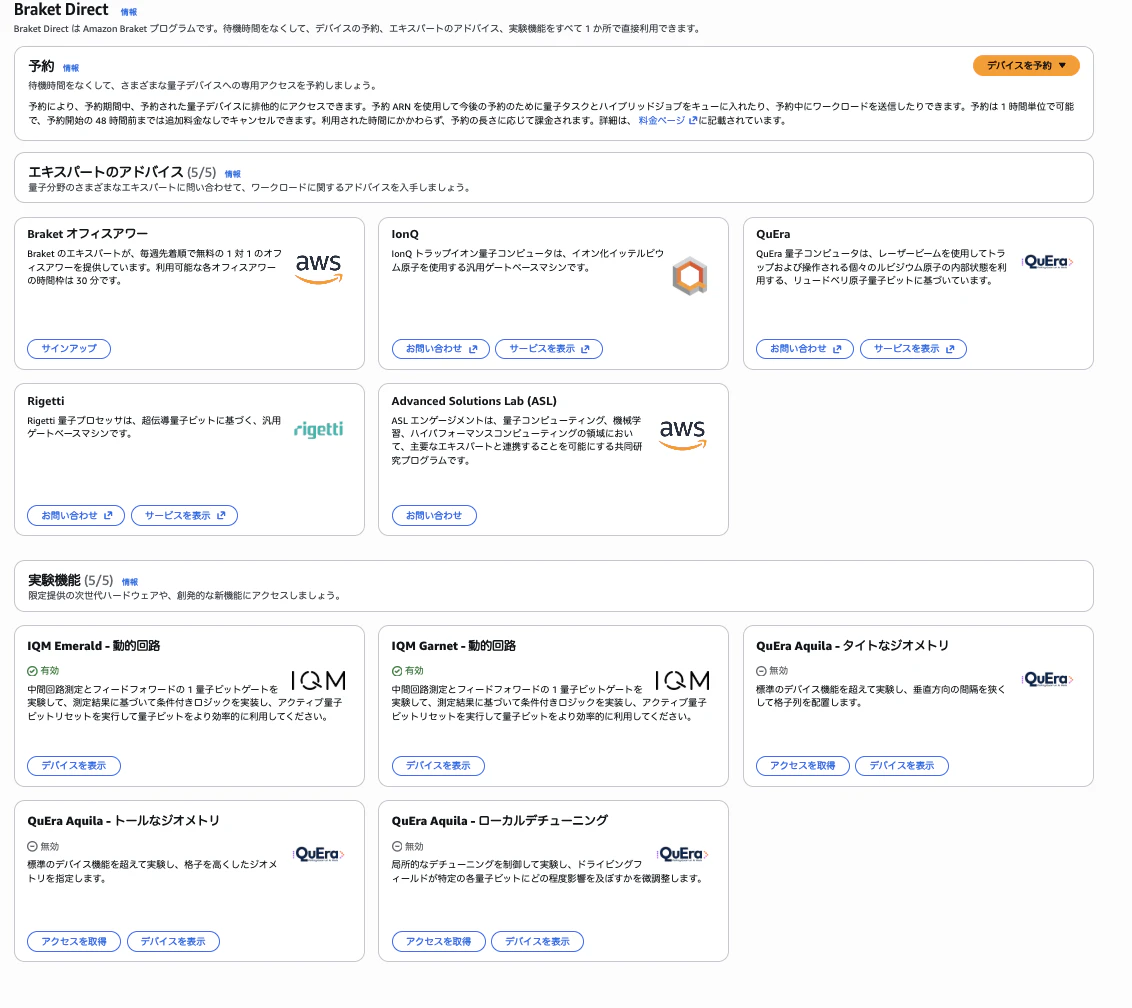This screenshot has width=1132, height=1008.
Task: Click the QuEra Aquila - タイトなジオメトリ heading
Action: [852, 646]
